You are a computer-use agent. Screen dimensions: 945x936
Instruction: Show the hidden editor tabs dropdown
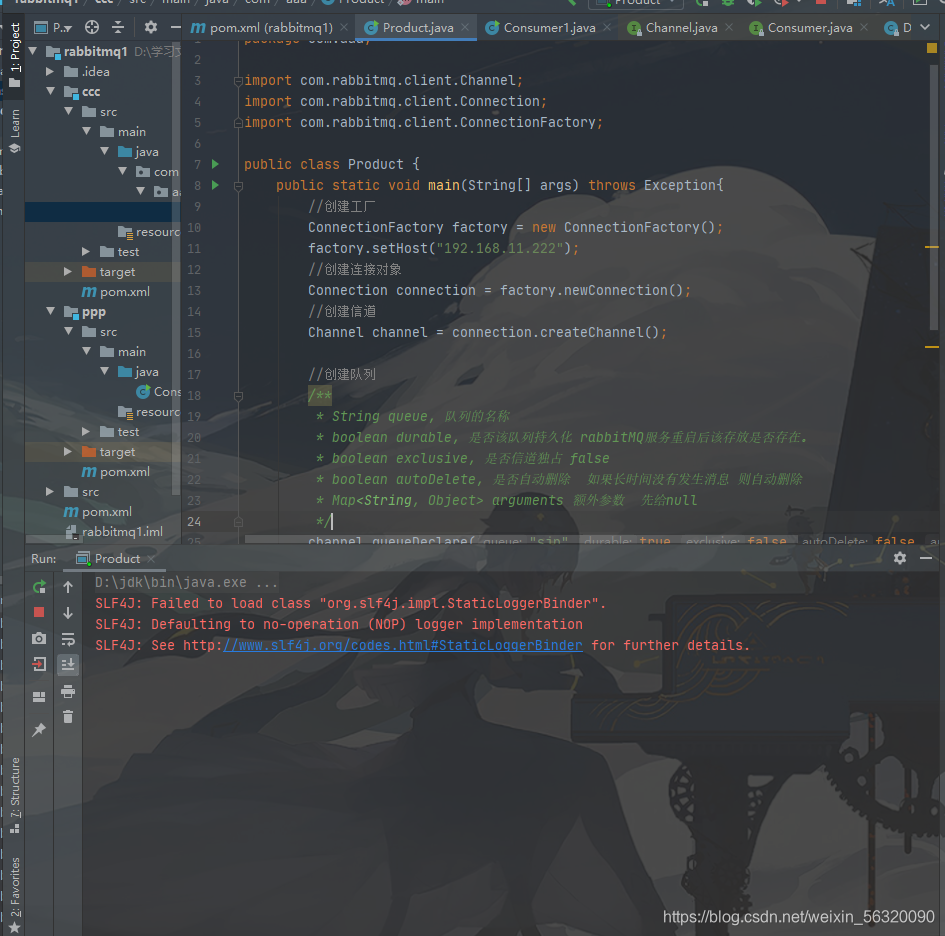(925, 27)
